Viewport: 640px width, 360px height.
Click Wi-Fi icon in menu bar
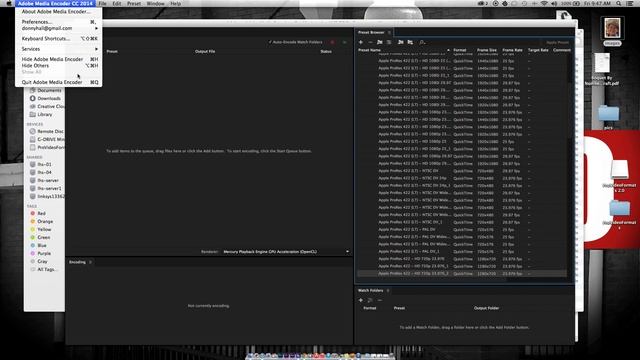544,3
